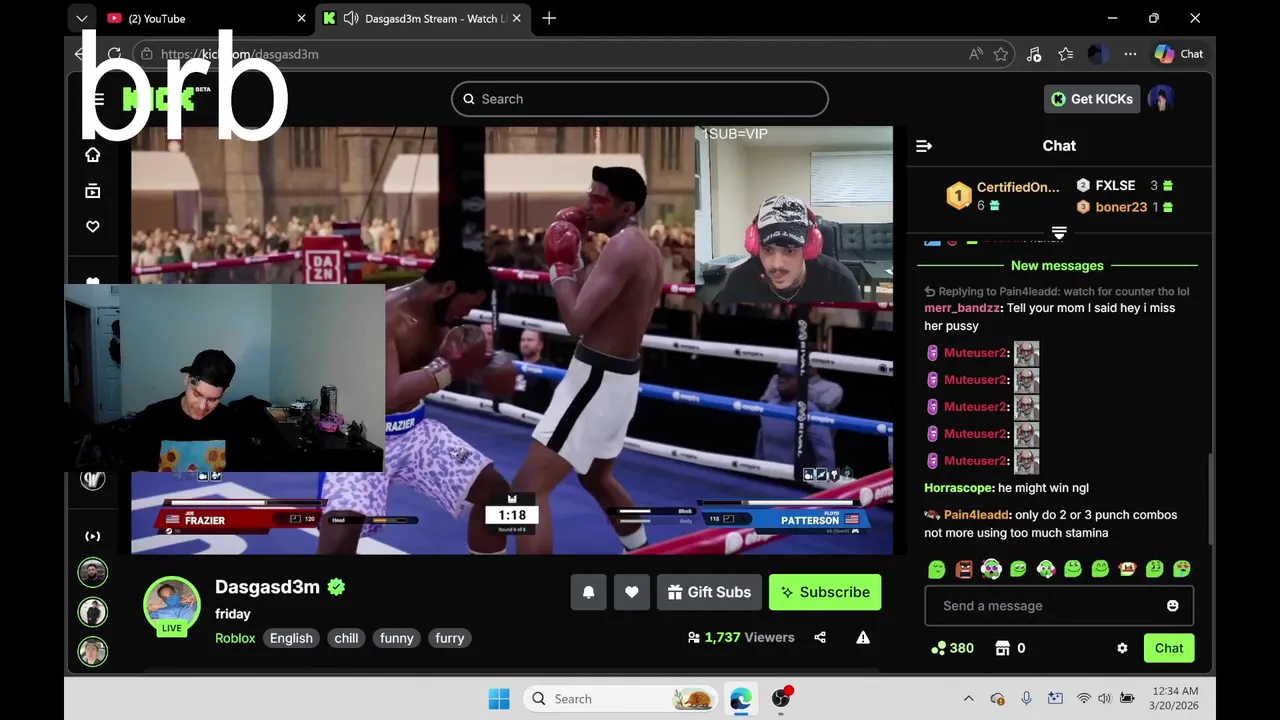
Task: Click the 380 channel points balance
Action: pyautogui.click(x=952, y=648)
